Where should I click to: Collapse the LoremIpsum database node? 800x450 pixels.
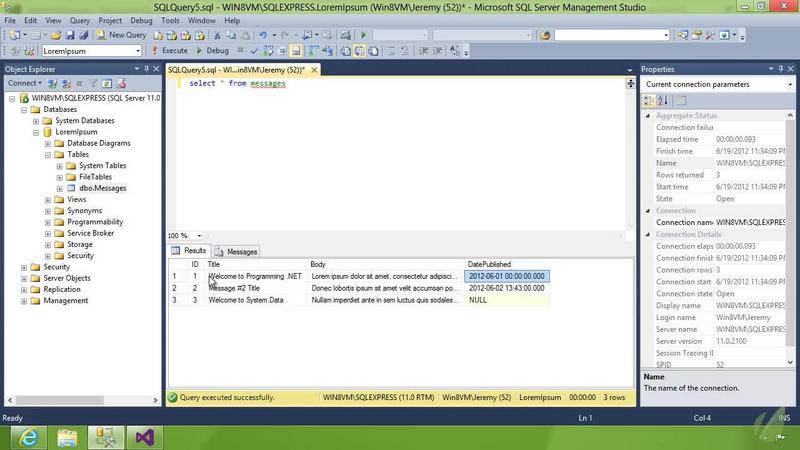point(36,132)
